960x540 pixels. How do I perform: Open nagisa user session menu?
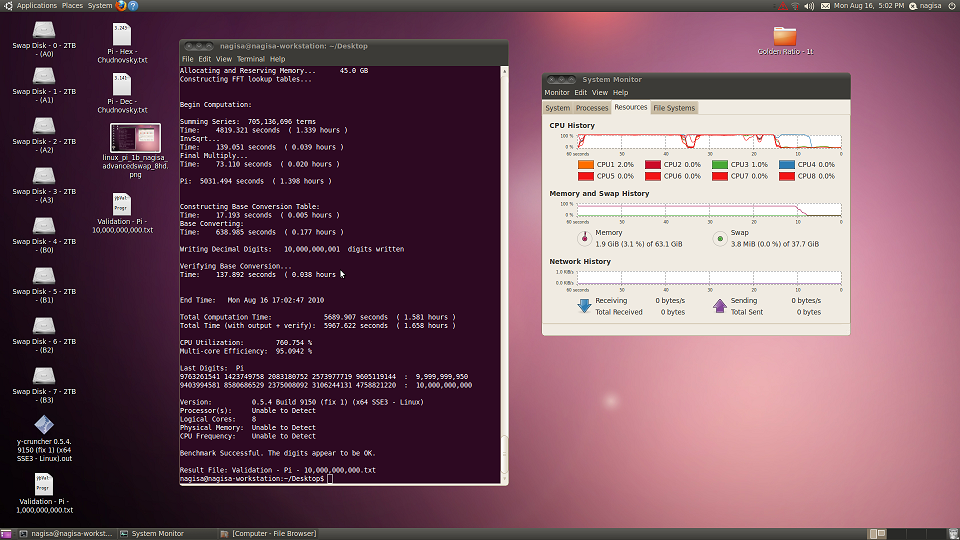pyautogui.click(x=929, y=5)
